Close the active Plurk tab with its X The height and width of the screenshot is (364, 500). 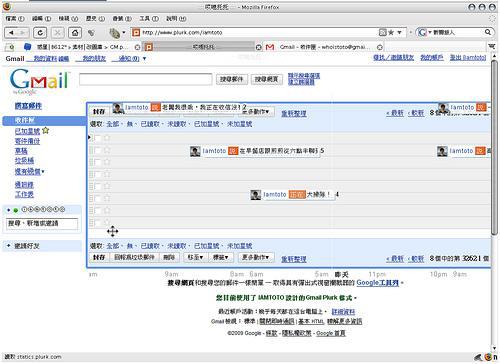[x=258, y=47]
